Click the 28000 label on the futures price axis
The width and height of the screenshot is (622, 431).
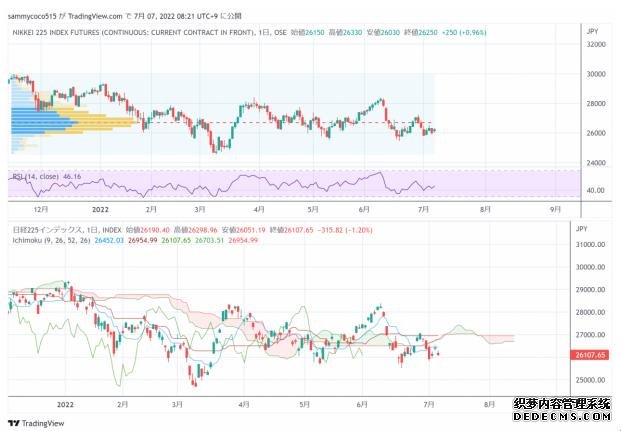[596, 103]
